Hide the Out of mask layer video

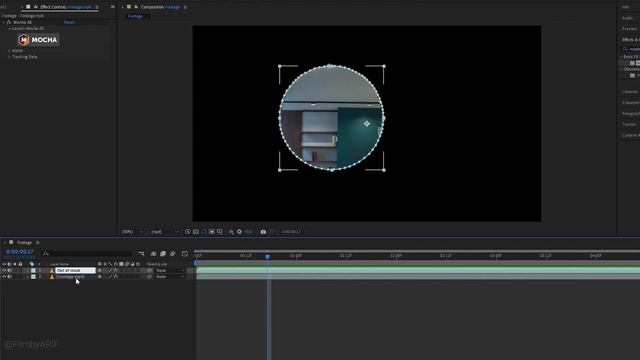click(4, 270)
